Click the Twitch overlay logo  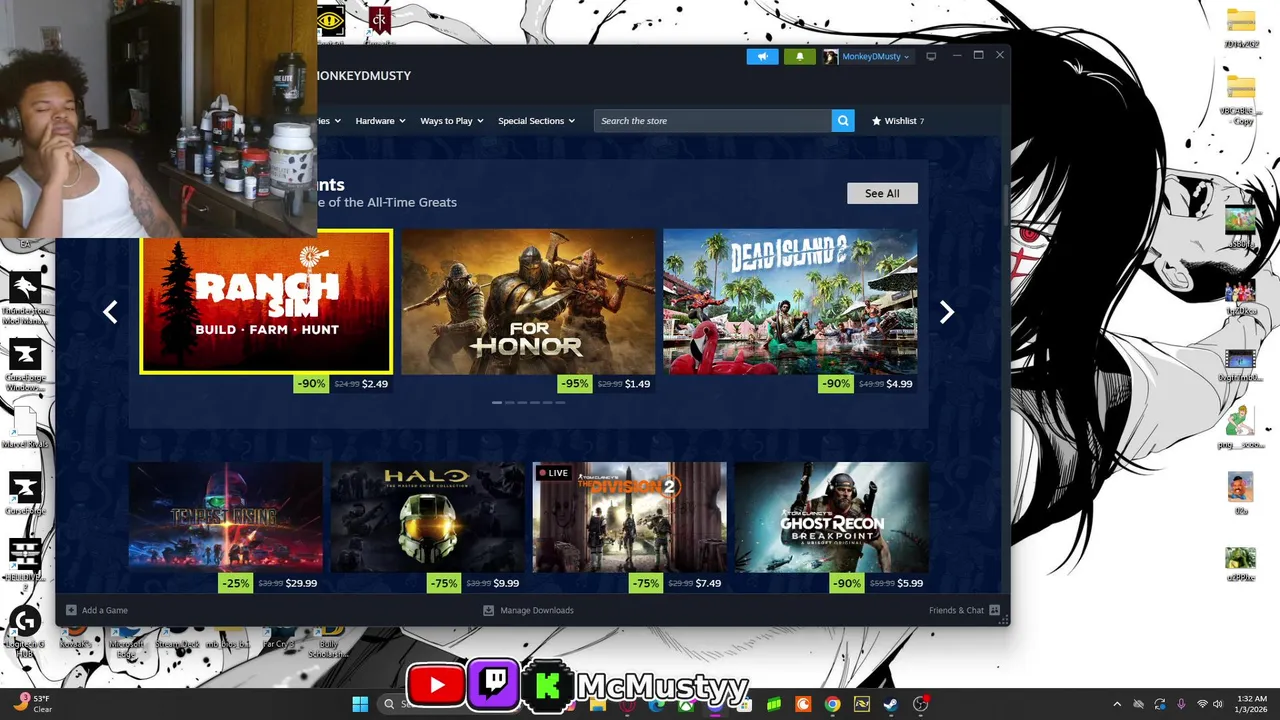coord(493,684)
